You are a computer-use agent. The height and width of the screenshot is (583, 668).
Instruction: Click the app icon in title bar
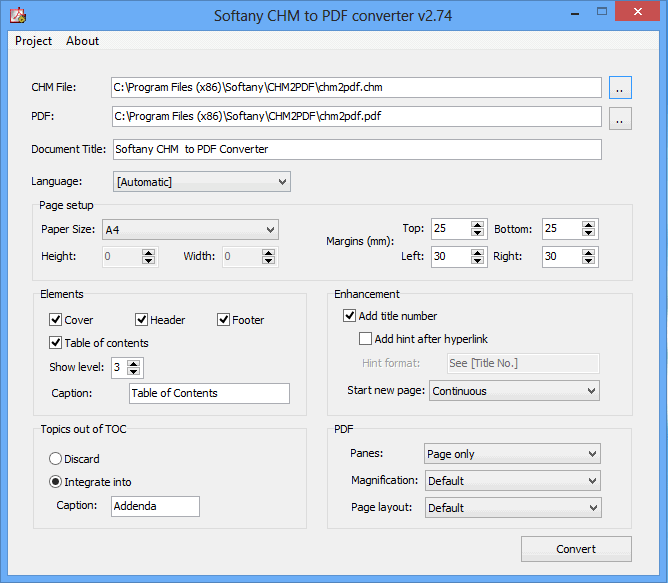16,16
